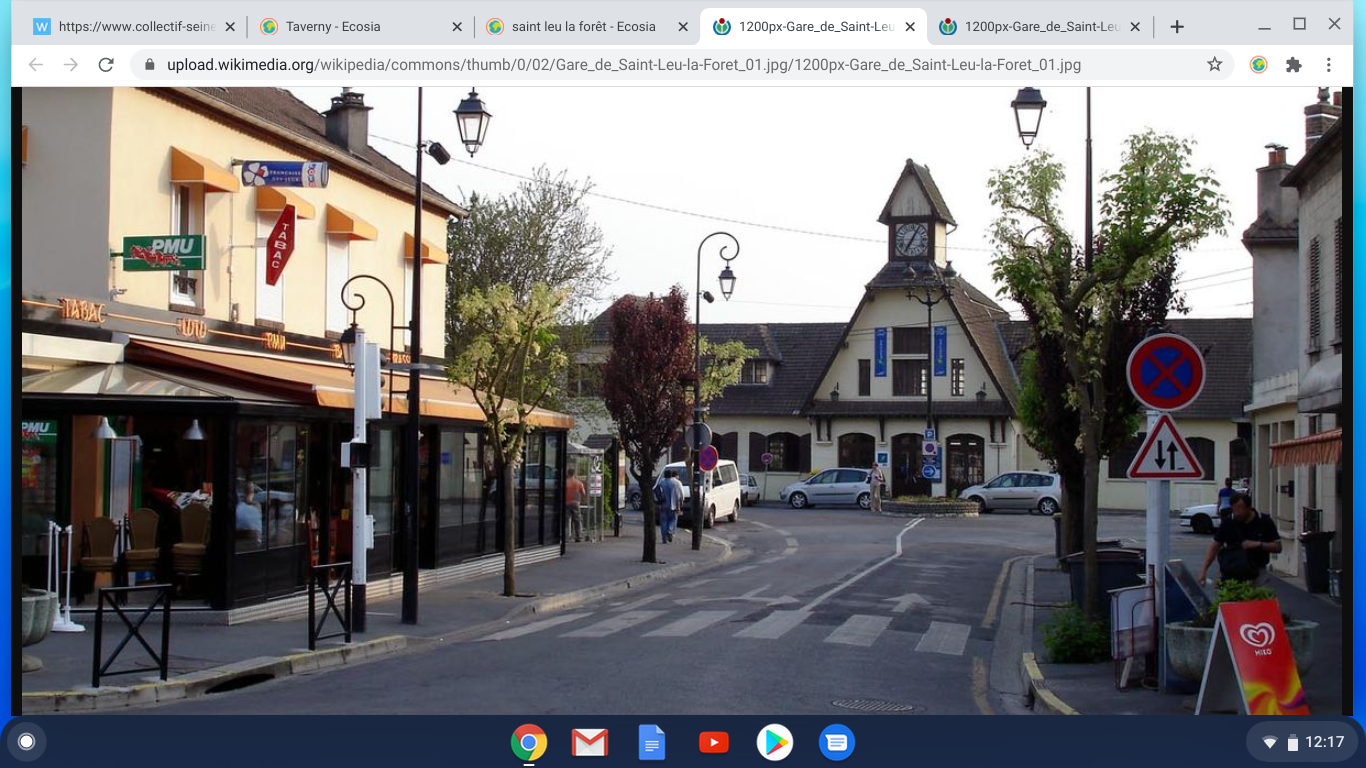Open Chrome's three-dot menu
The height and width of the screenshot is (768, 1366).
[1328, 65]
